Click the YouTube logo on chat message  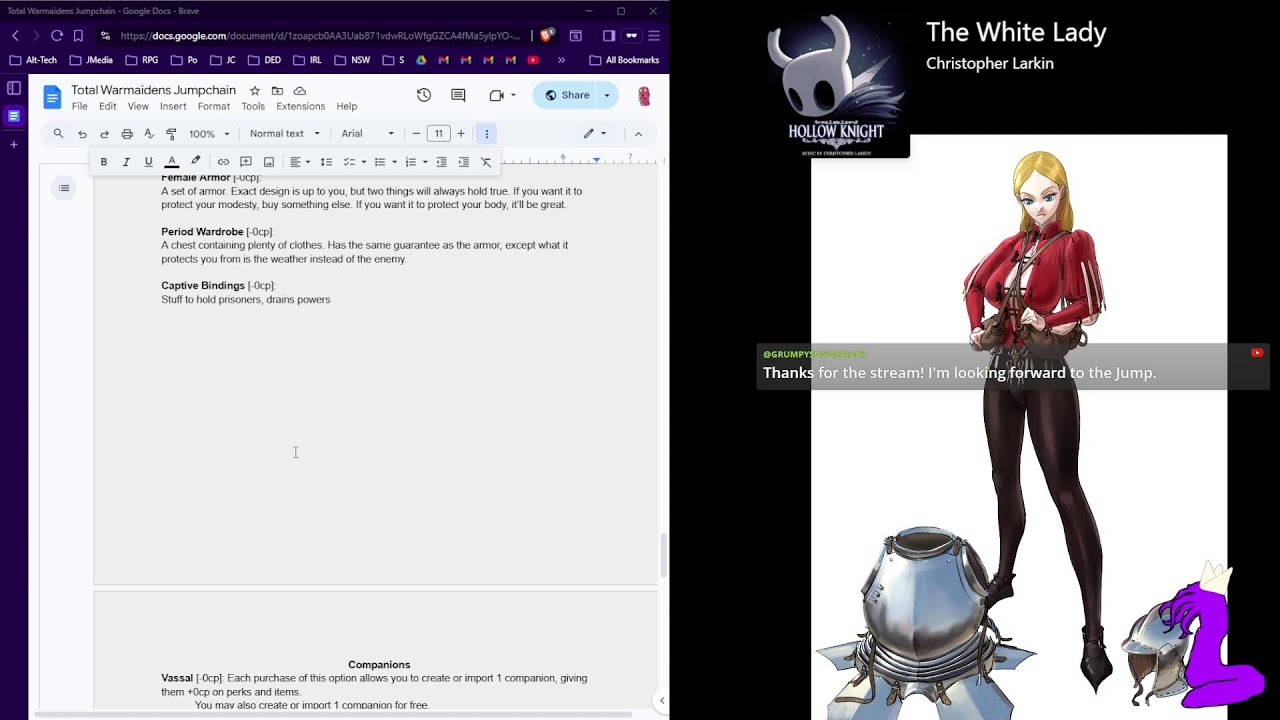[x=1257, y=353]
